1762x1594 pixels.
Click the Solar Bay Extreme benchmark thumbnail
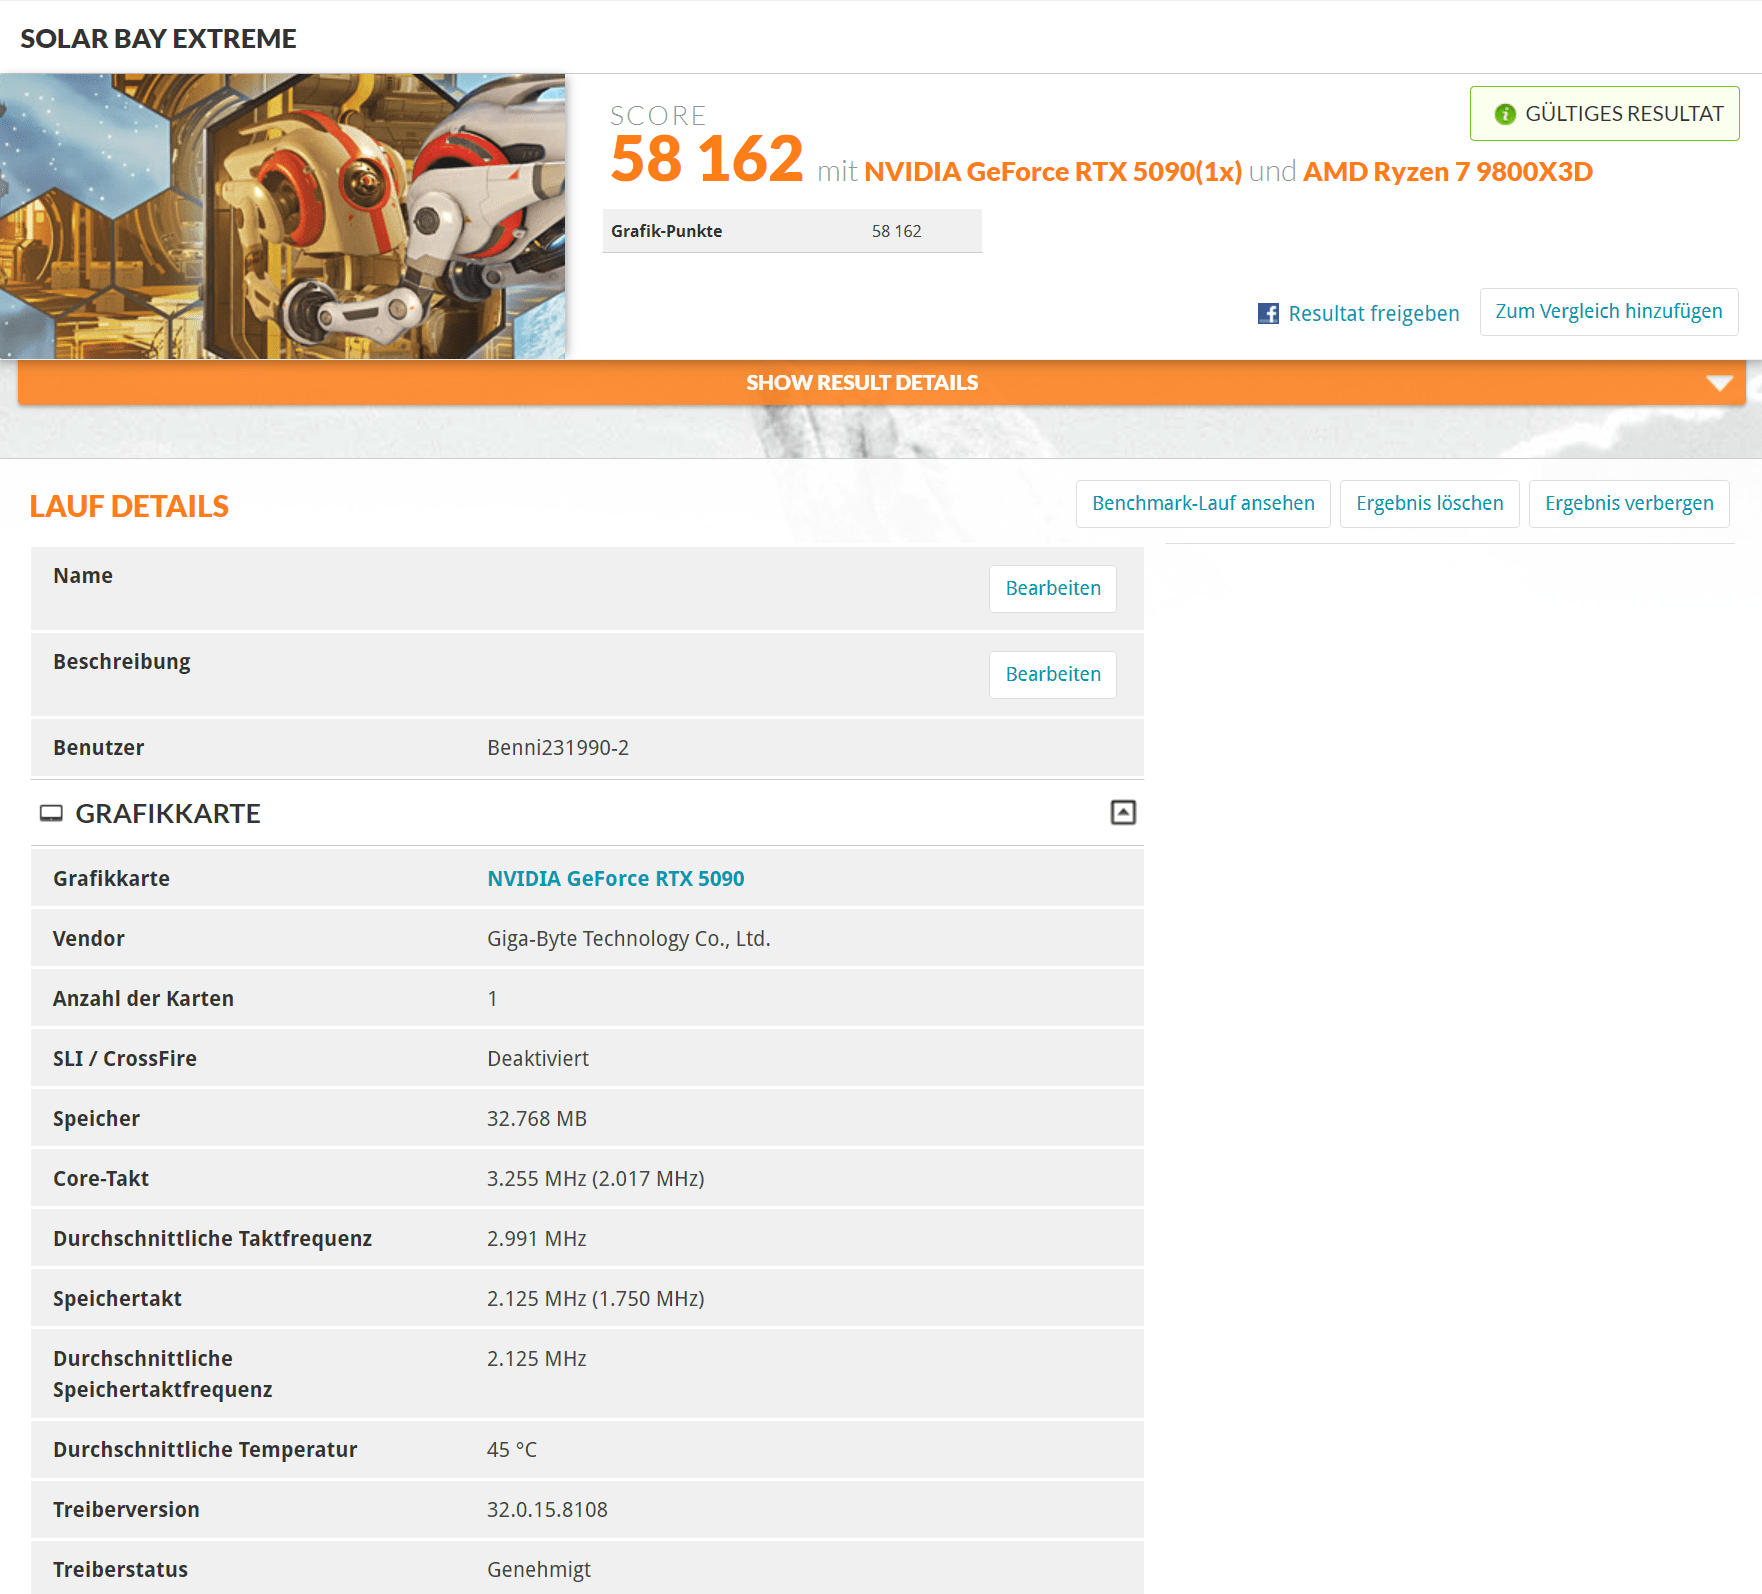pyautogui.click(x=282, y=216)
